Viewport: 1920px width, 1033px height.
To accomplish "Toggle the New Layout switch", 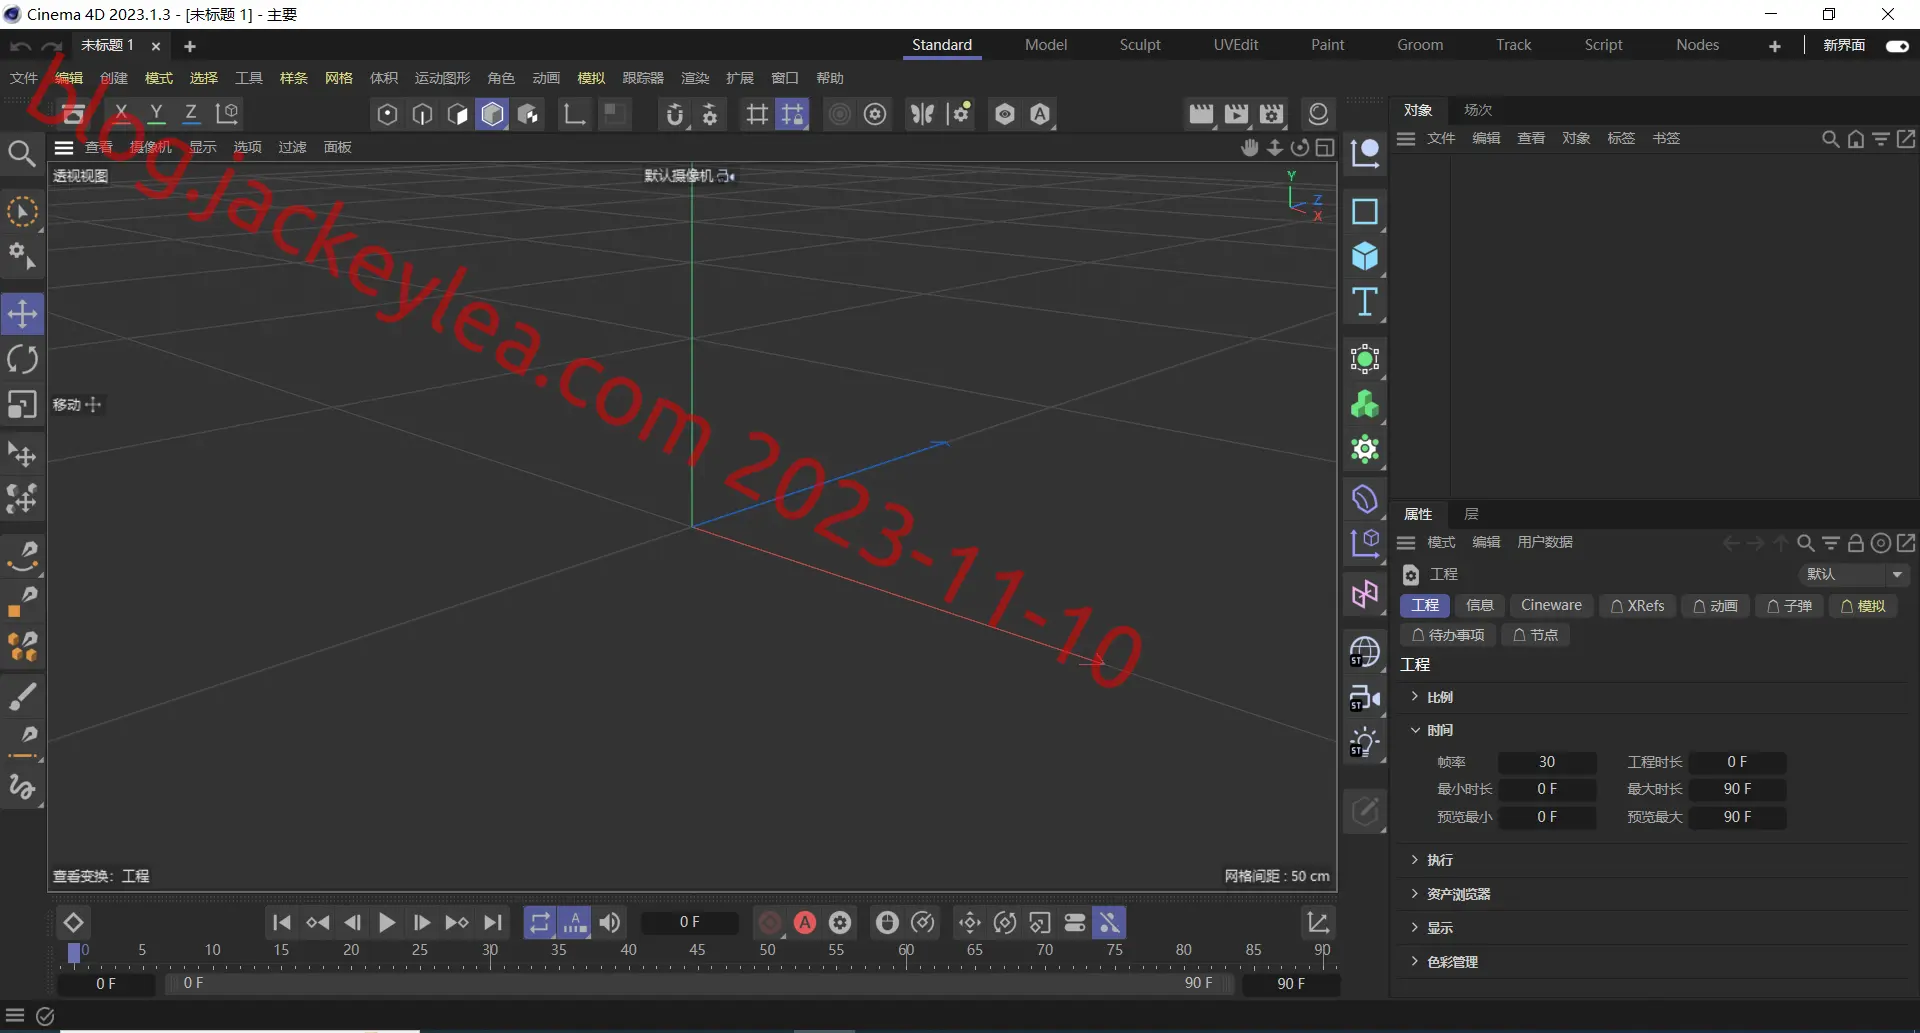I will 1897,46.
